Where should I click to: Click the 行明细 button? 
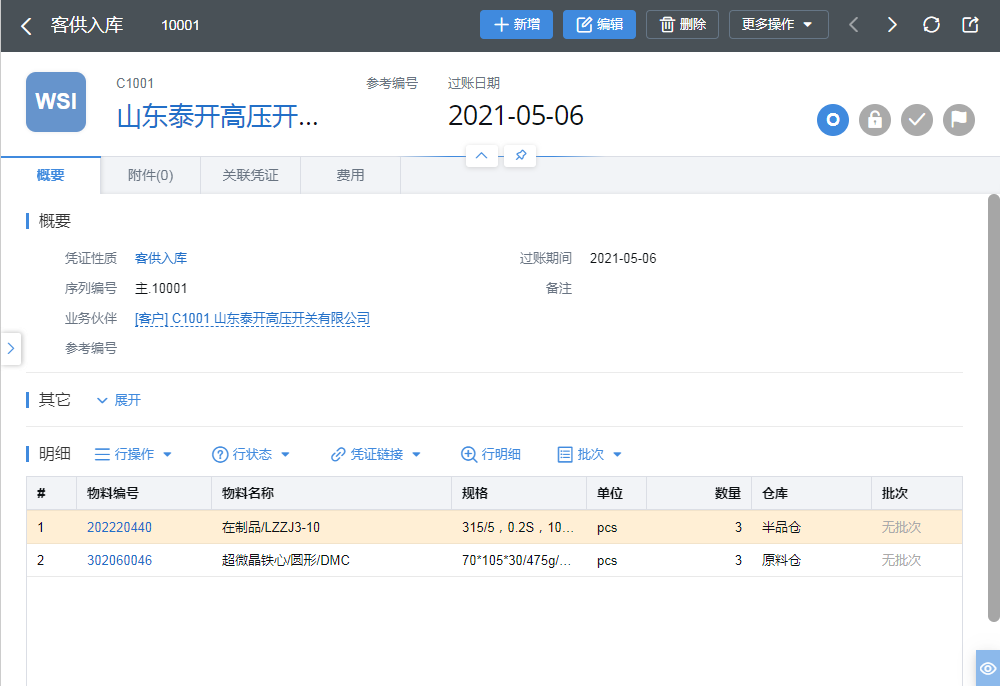coord(490,454)
